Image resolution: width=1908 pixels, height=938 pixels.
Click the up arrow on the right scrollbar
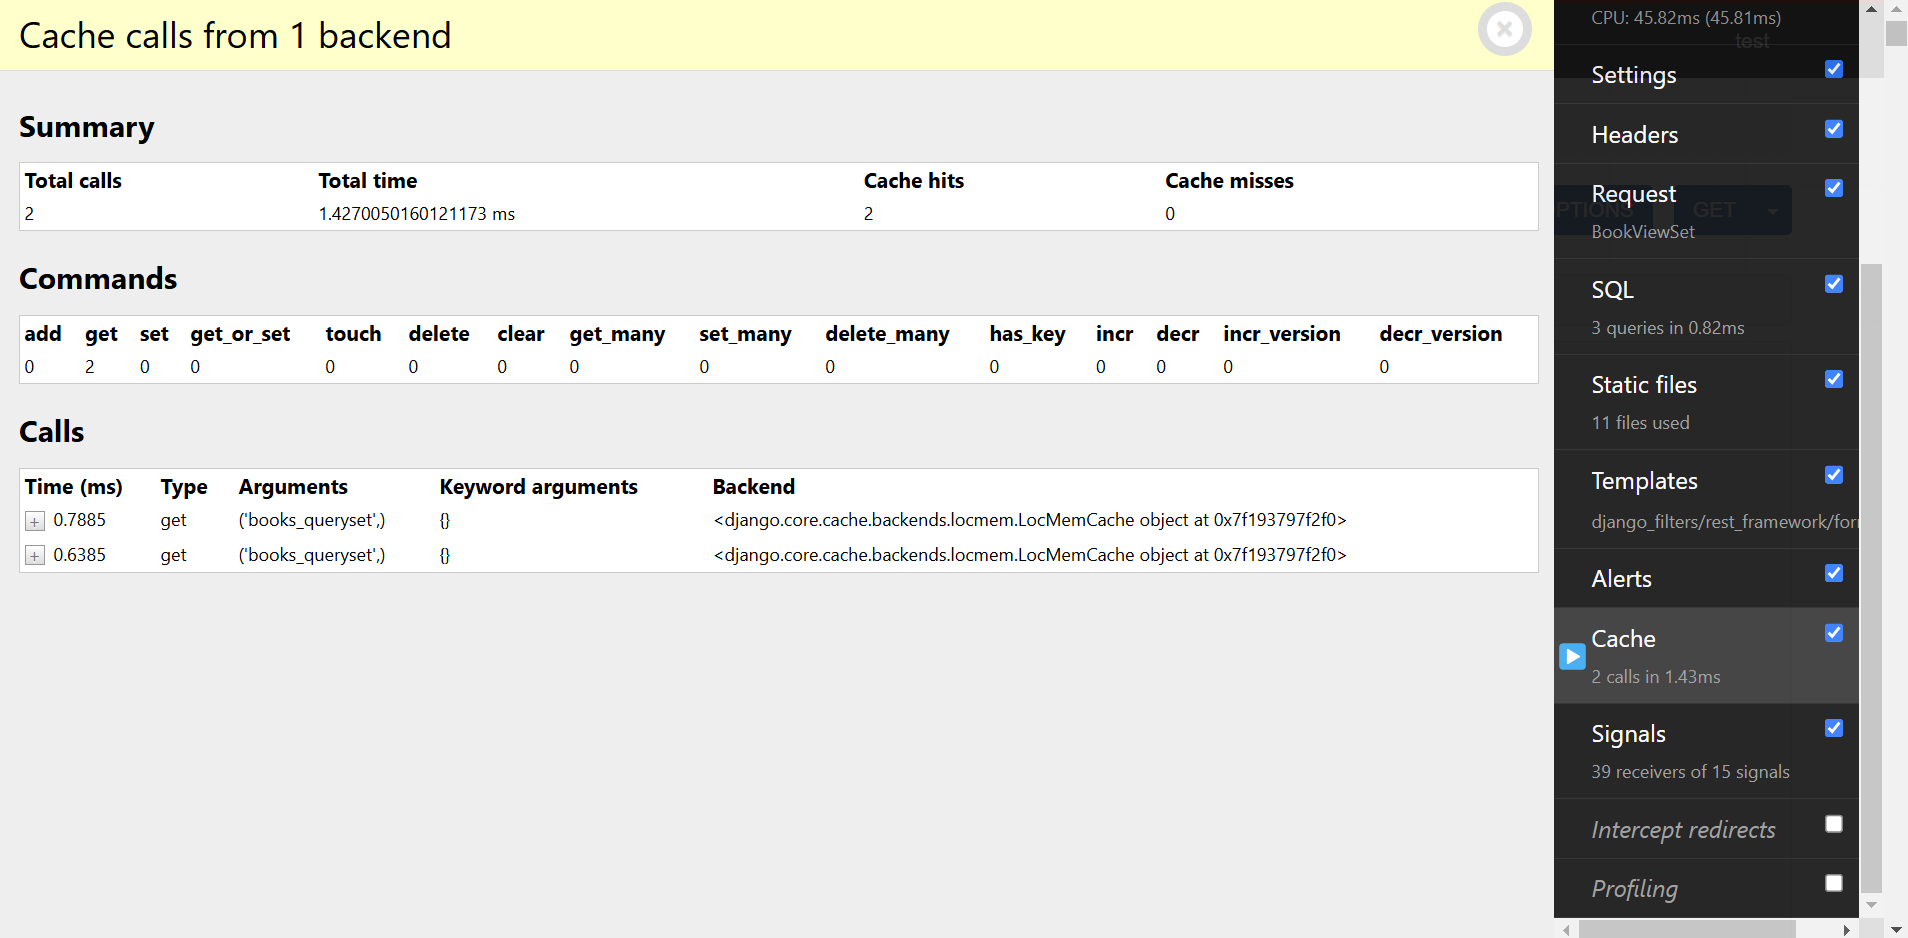pos(1870,9)
